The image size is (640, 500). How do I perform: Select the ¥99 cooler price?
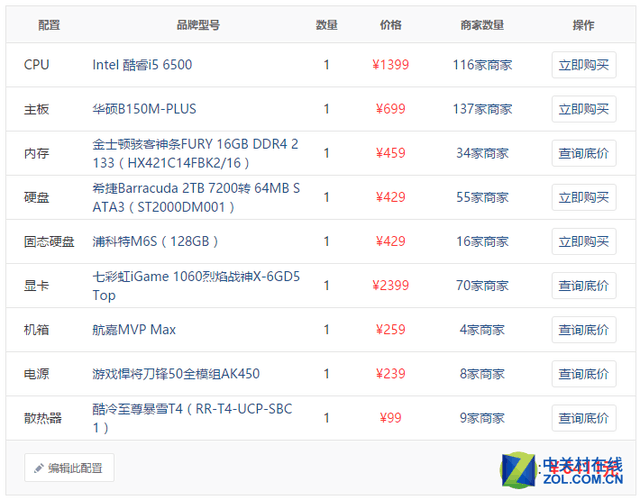pyautogui.click(x=390, y=418)
